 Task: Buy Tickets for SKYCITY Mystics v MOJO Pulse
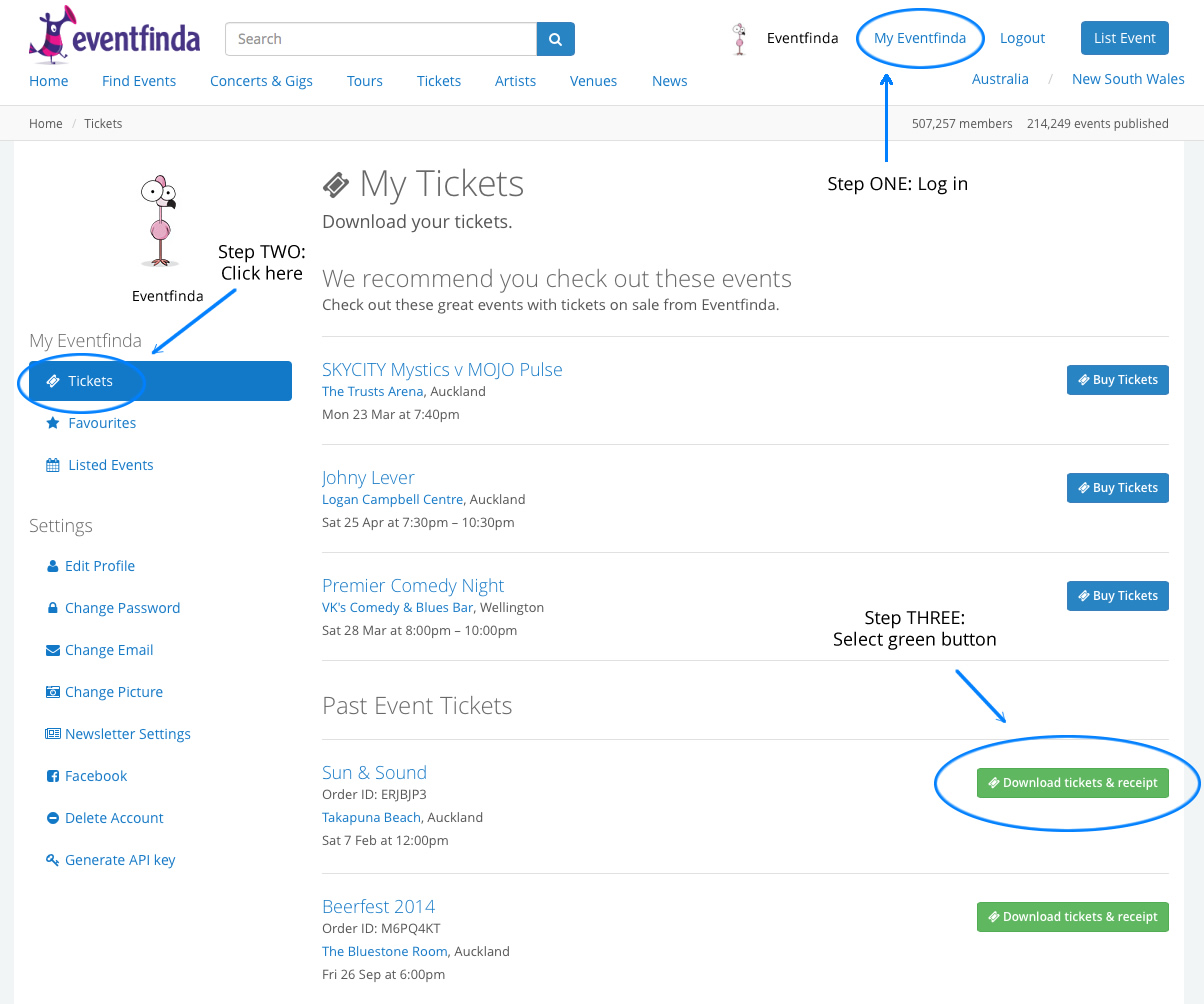pos(1118,380)
